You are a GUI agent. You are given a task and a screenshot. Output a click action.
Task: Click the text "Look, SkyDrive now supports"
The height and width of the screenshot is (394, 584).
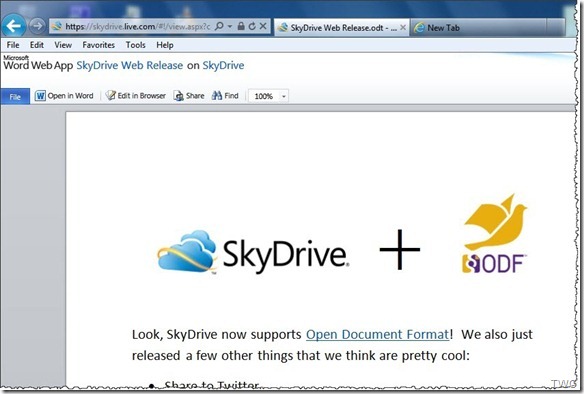[x=216, y=334]
